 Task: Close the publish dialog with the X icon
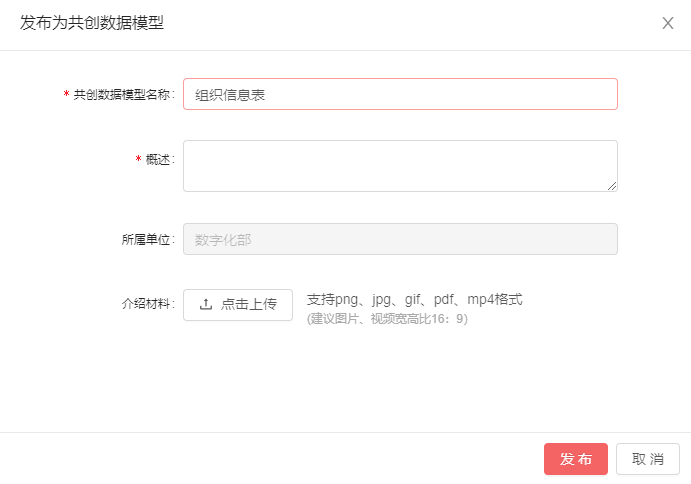668,23
